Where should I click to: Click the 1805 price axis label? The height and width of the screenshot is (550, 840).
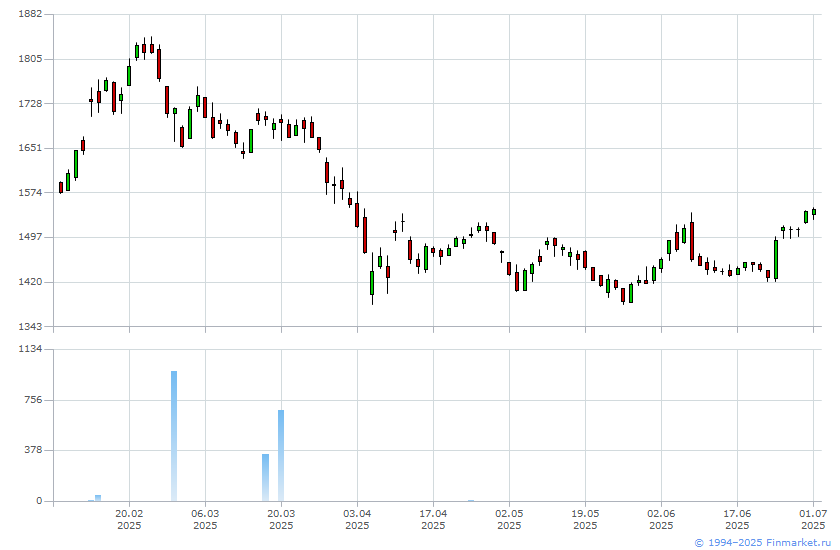30,59
